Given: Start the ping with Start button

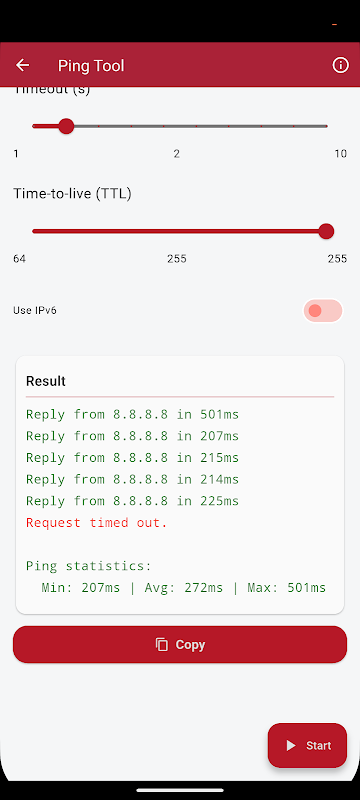Looking at the screenshot, I should click(307, 745).
